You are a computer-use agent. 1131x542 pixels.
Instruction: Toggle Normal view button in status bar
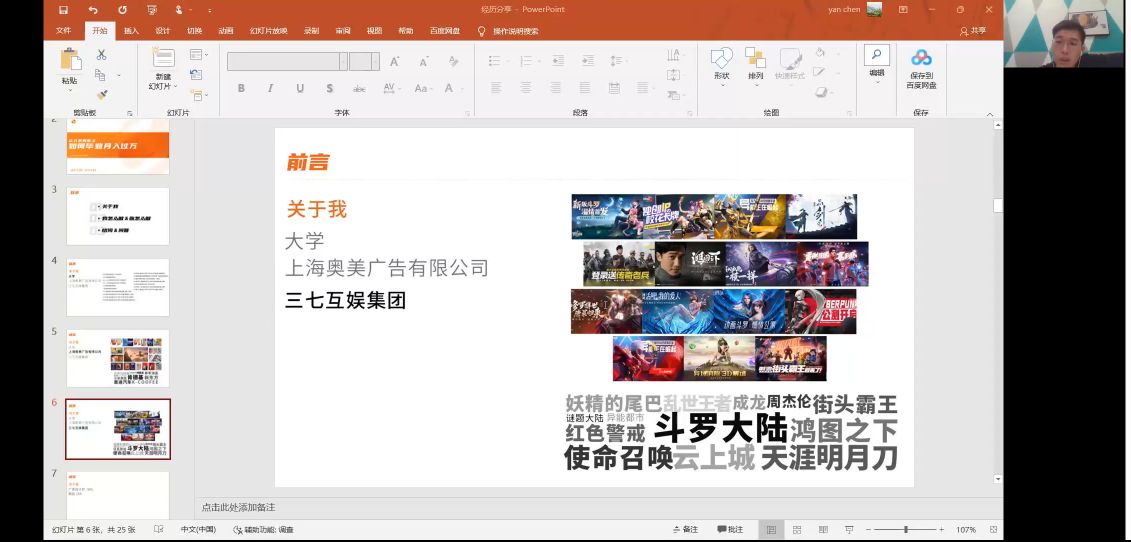click(771, 530)
